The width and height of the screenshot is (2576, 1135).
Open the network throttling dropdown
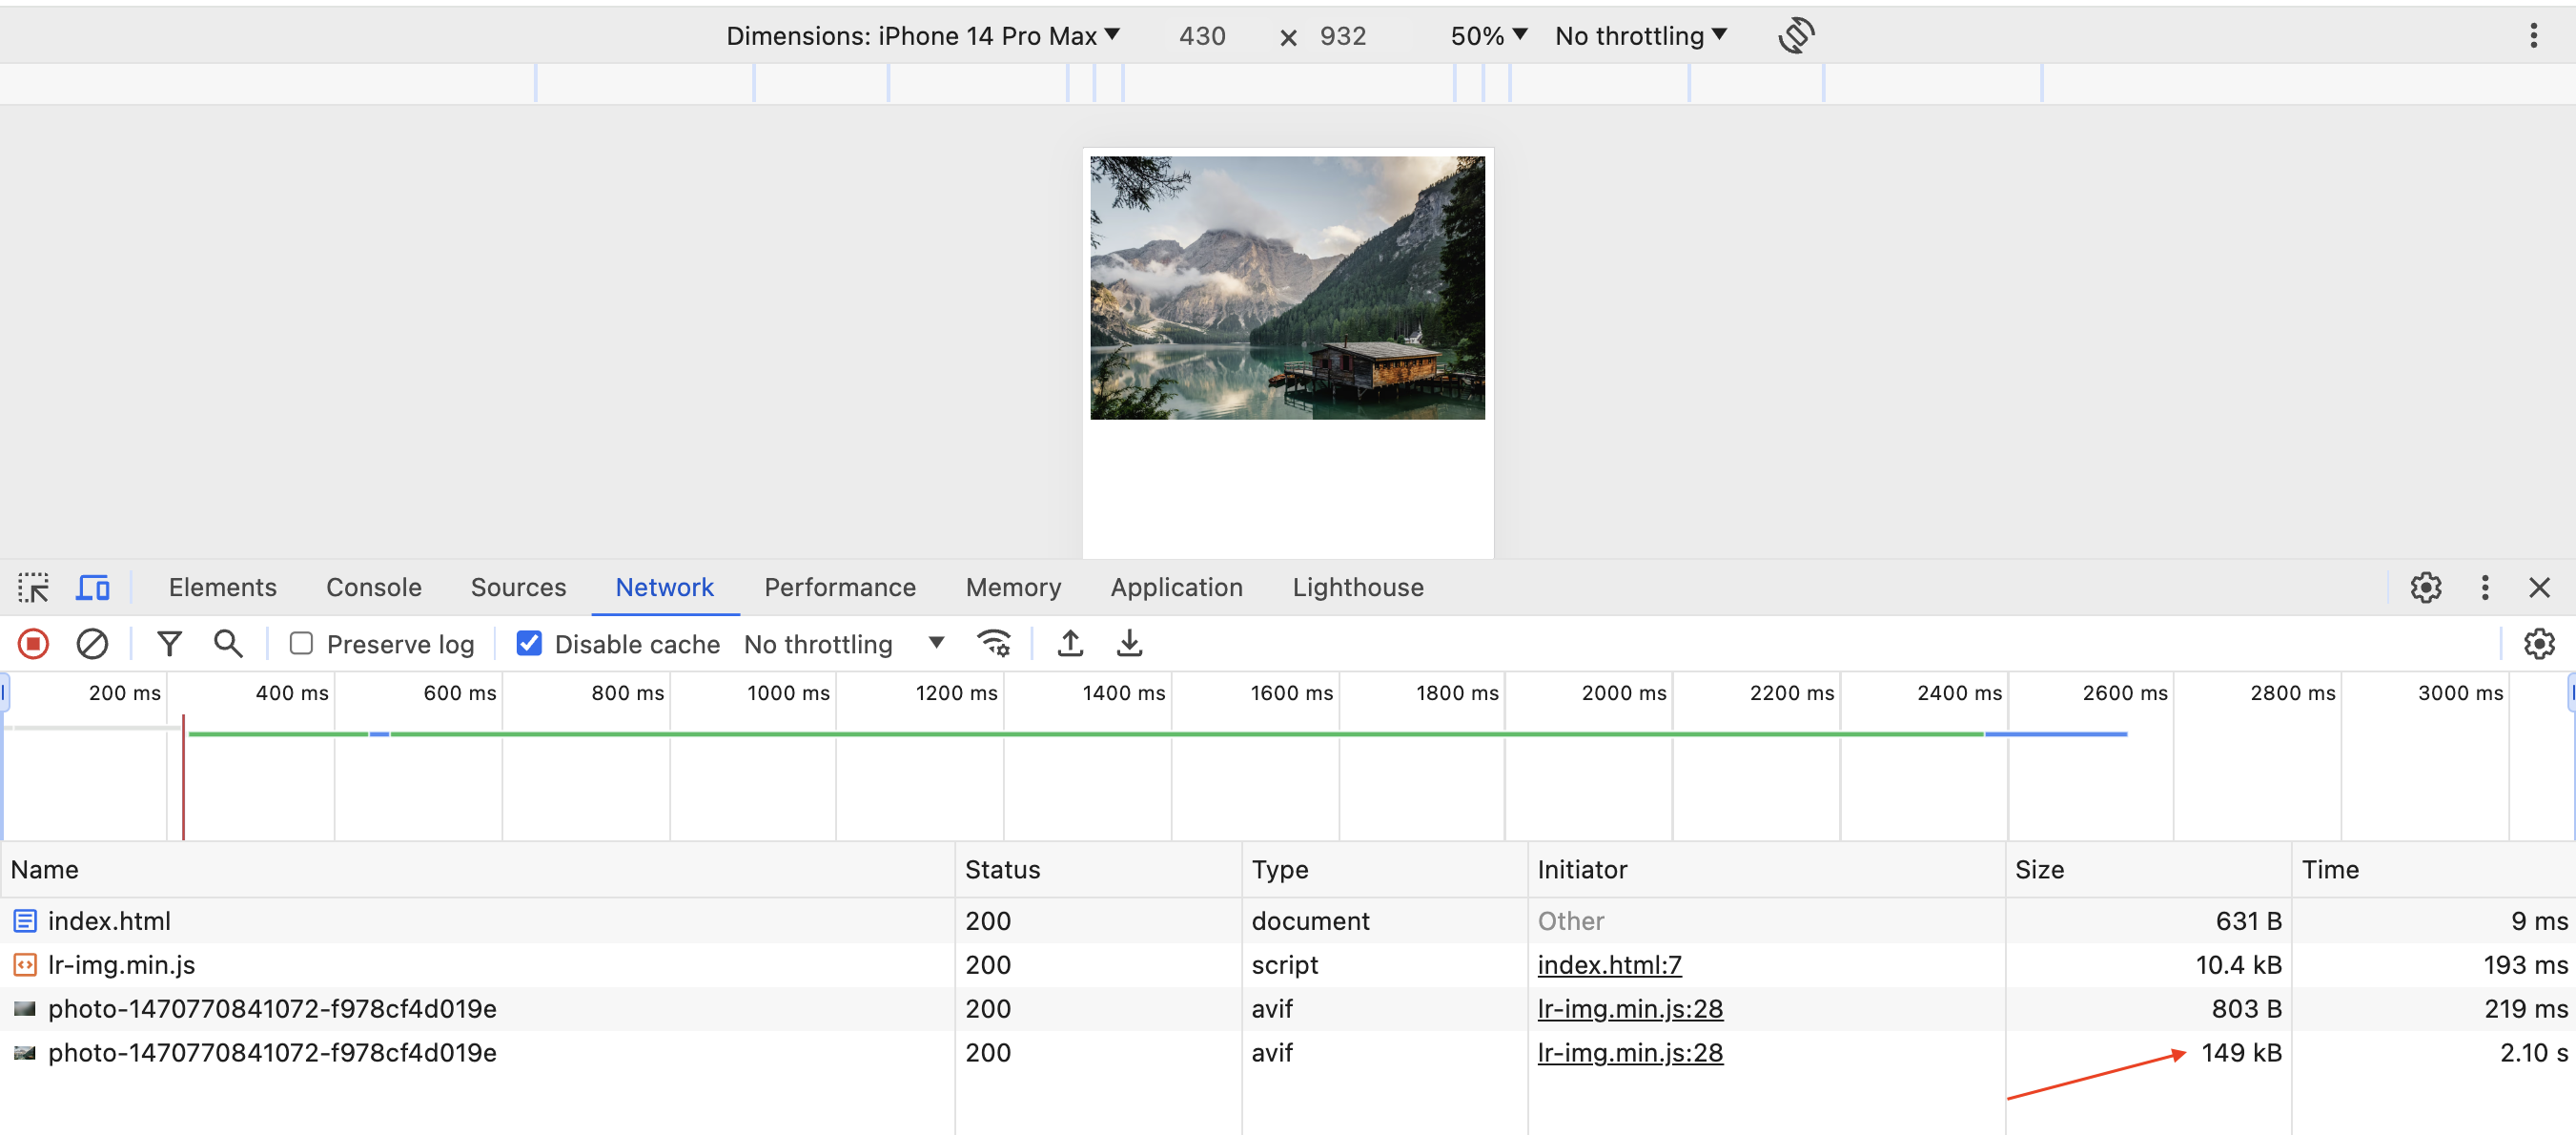[845, 643]
